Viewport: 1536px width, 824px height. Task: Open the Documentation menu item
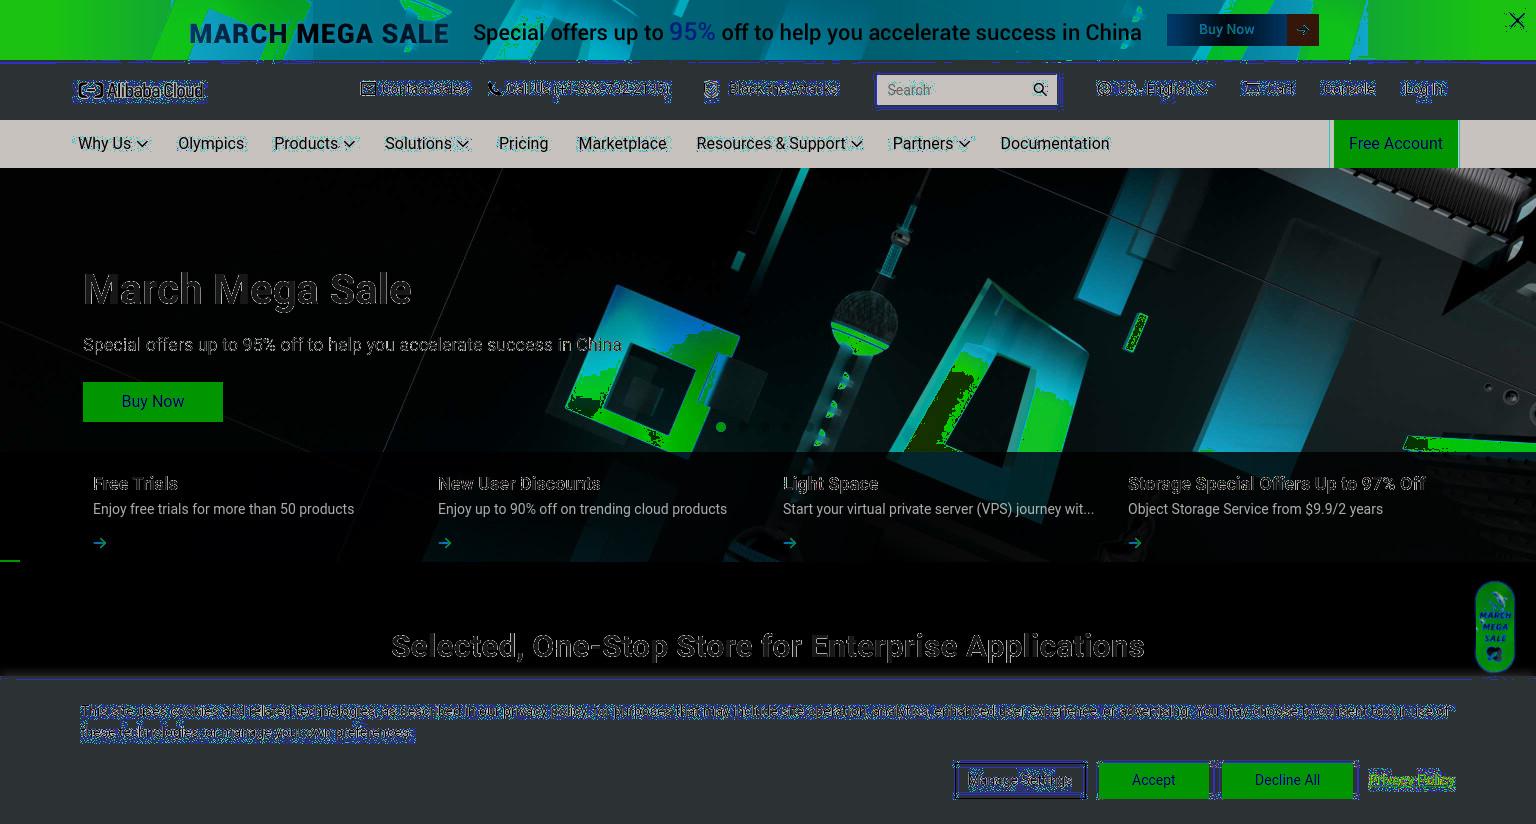tap(1055, 144)
